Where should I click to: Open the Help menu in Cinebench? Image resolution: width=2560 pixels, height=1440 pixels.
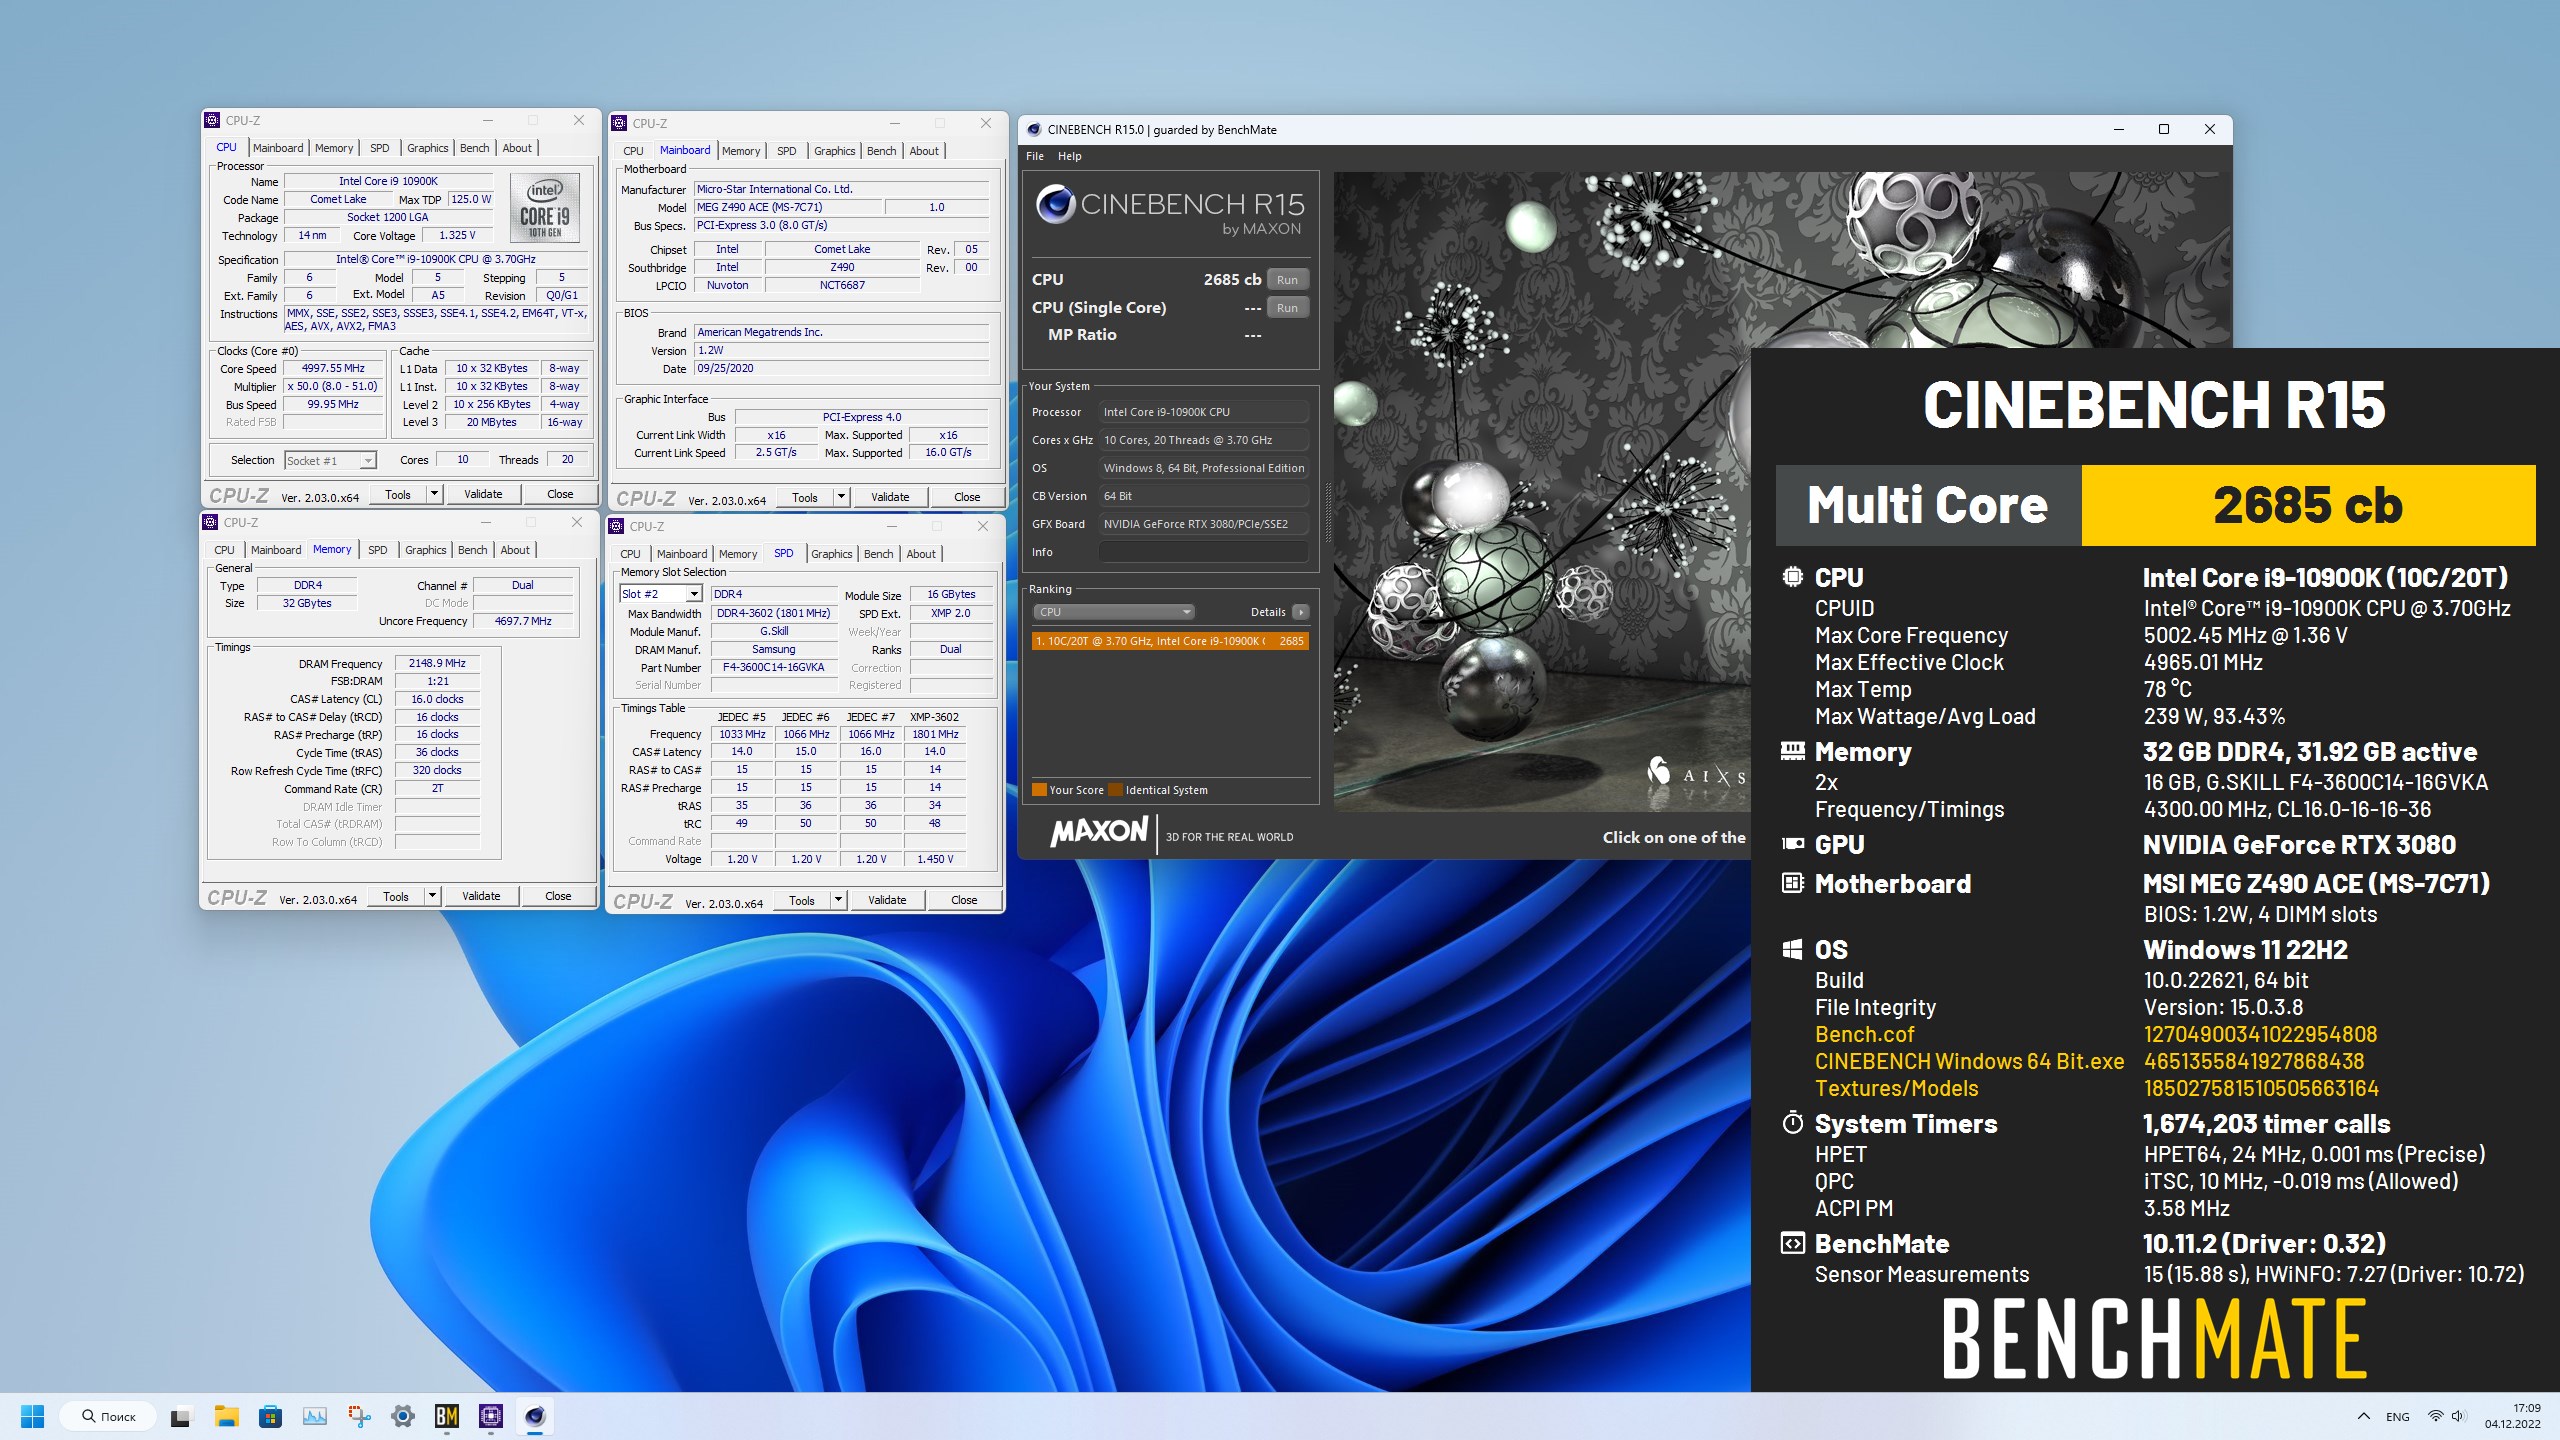point(1070,156)
